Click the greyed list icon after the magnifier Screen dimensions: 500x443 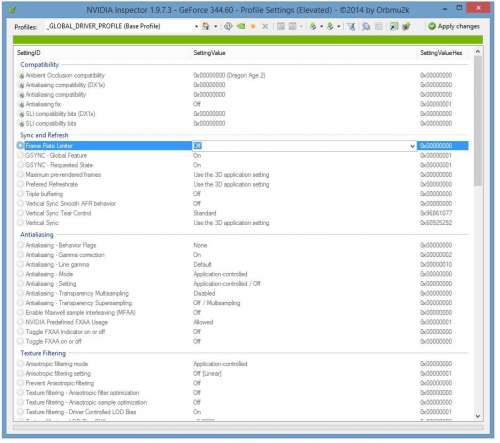click(379, 26)
